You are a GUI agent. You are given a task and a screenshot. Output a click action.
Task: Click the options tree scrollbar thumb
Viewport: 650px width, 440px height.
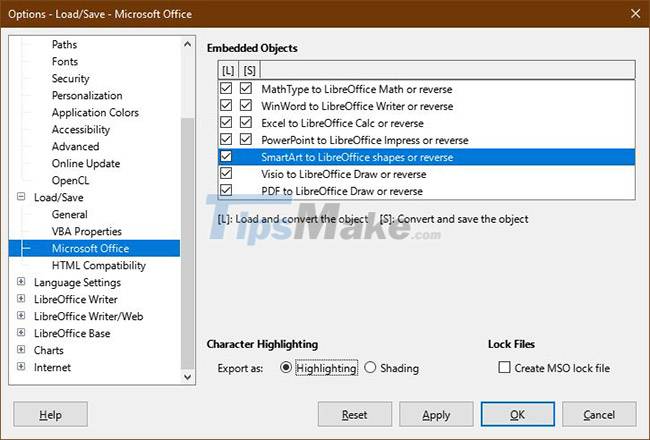click(x=187, y=243)
